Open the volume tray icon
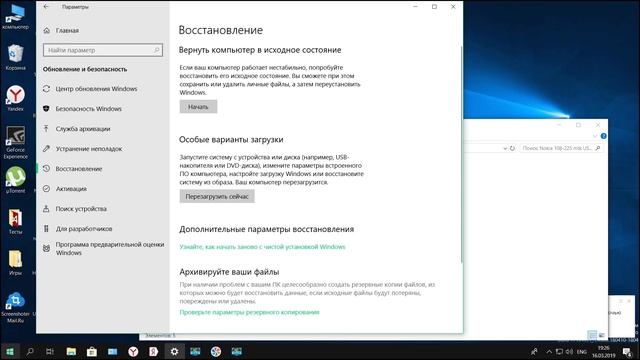640x360 pixels. (569, 351)
